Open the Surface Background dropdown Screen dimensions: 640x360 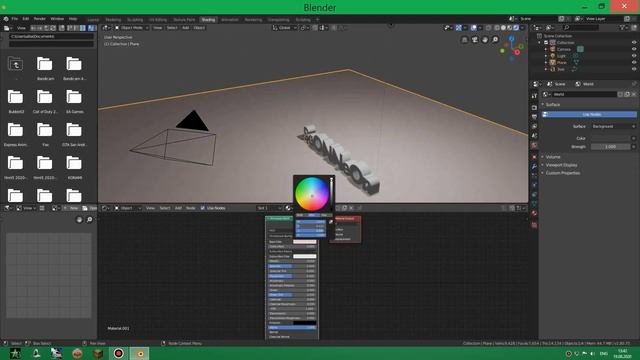613,127
